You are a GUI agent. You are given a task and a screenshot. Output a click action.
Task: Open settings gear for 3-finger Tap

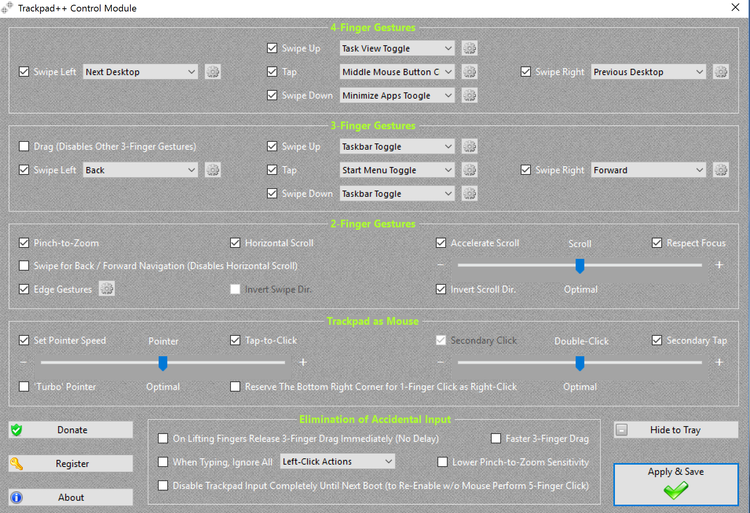[470, 170]
